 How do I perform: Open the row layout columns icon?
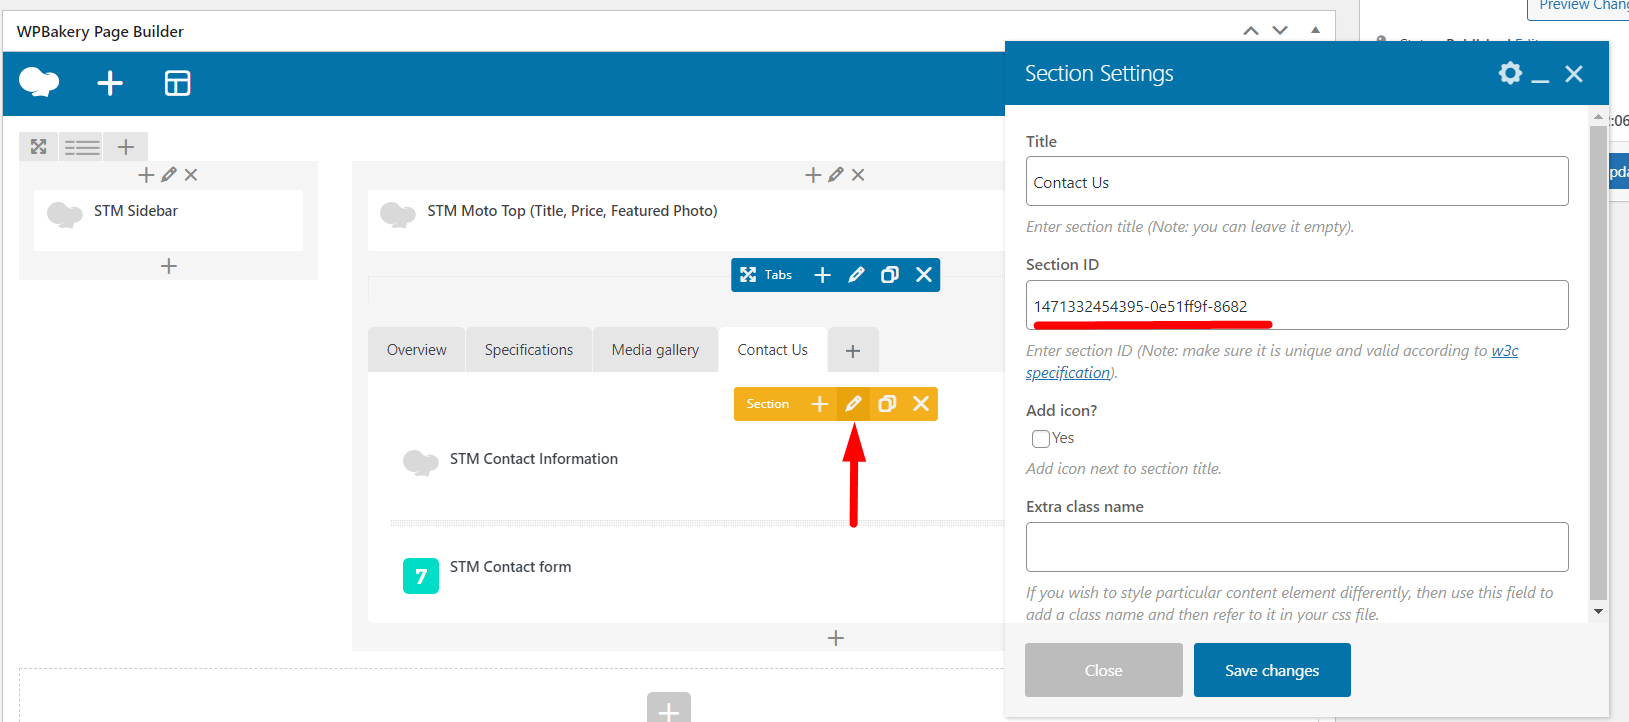coord(82,147)
